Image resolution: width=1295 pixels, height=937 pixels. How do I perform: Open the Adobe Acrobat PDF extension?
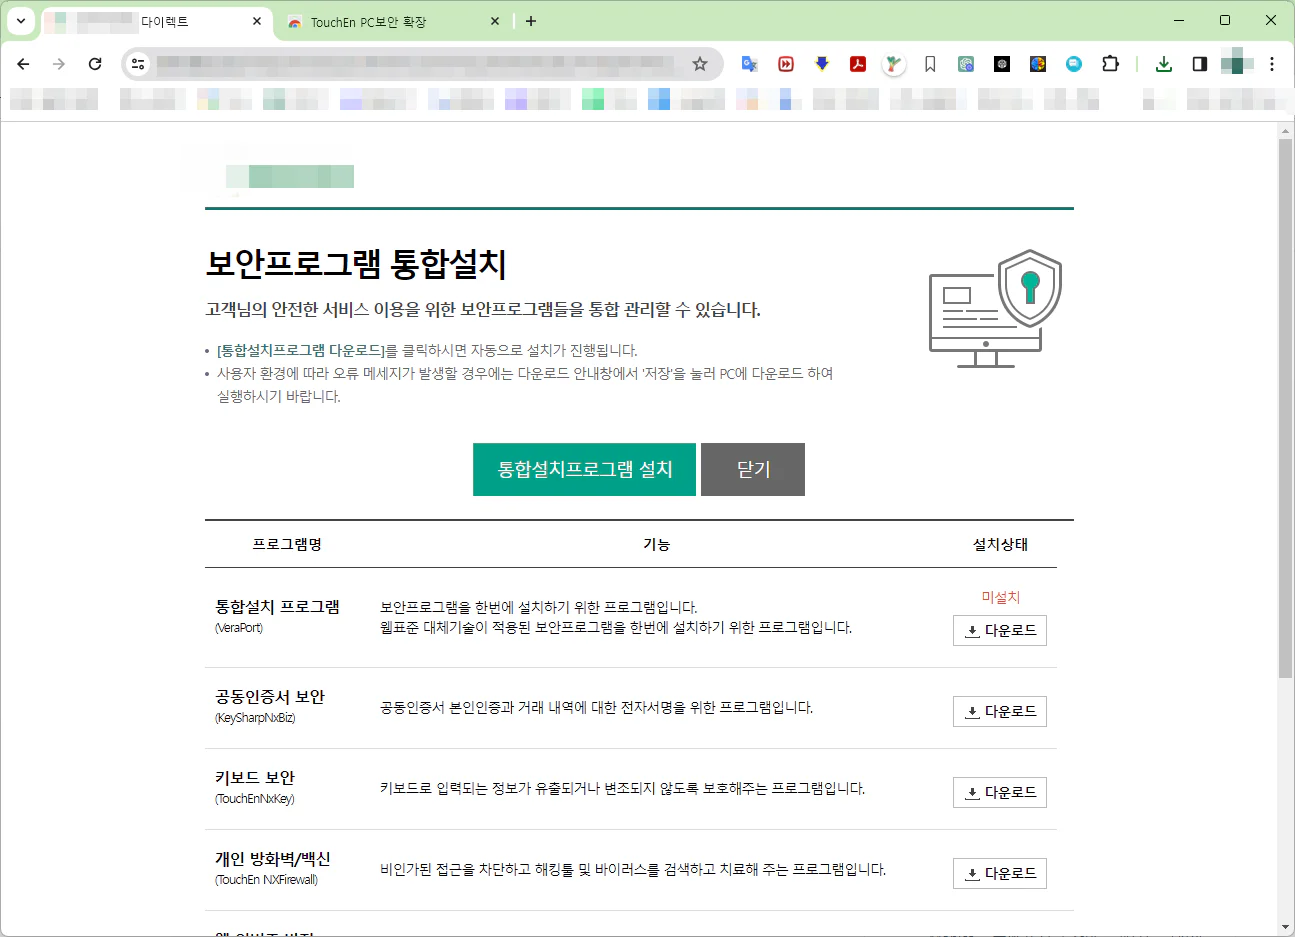point(858,64)
